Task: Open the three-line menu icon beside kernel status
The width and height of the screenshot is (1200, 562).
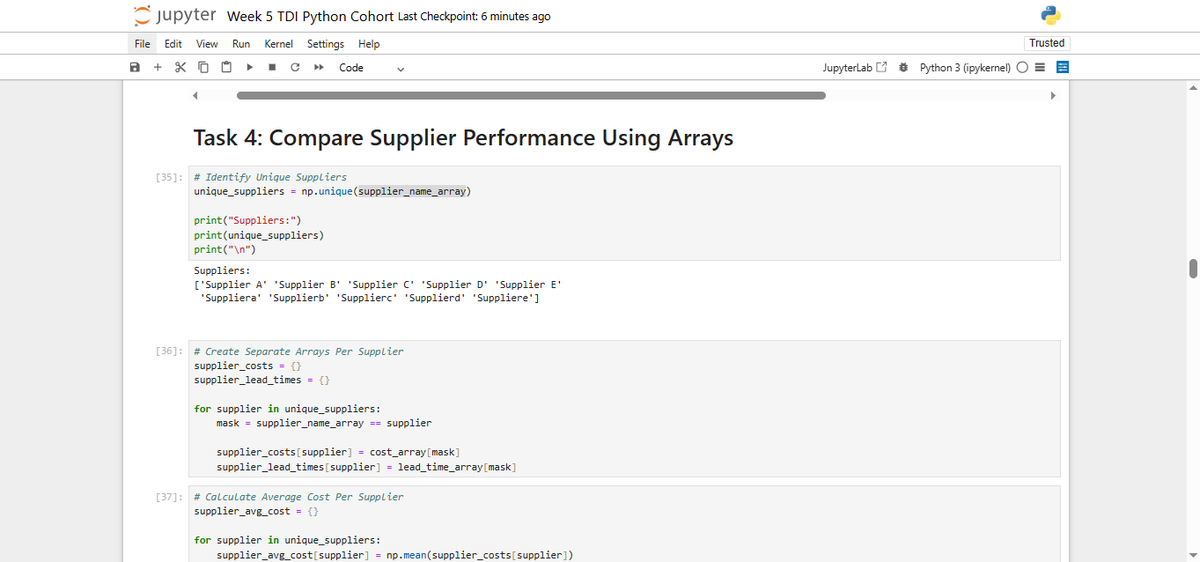Action: tap(1040, 68)
